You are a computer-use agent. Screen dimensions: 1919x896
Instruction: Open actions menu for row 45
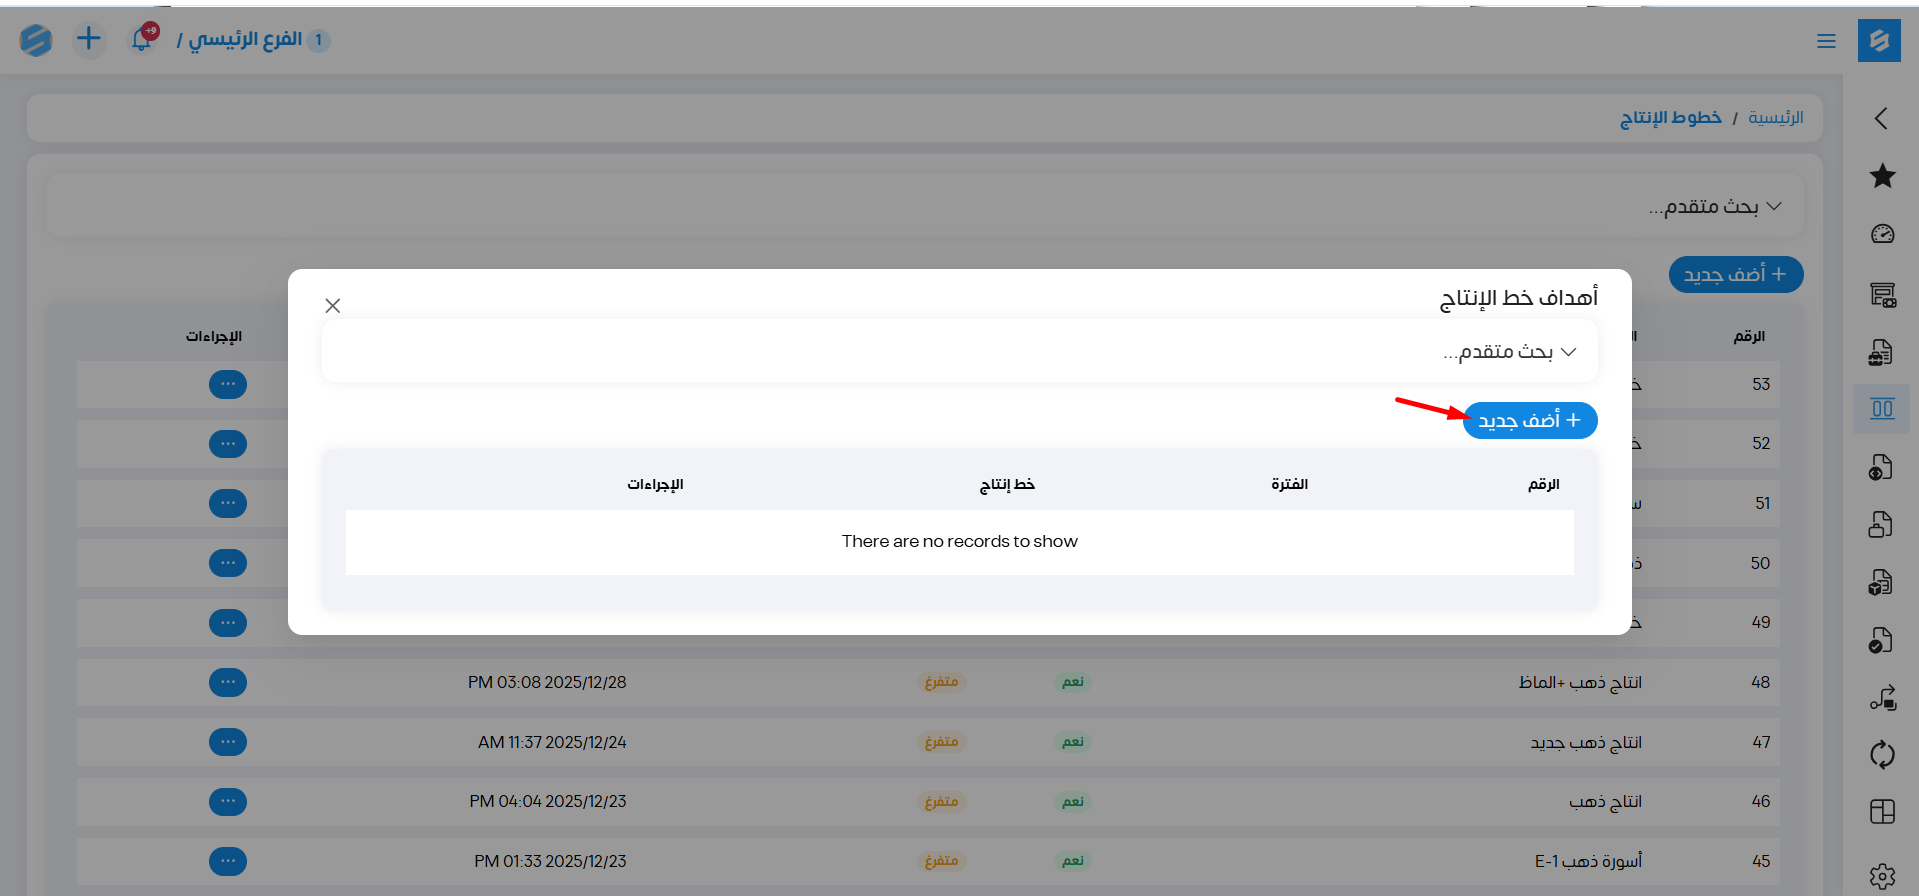[228, 861]
